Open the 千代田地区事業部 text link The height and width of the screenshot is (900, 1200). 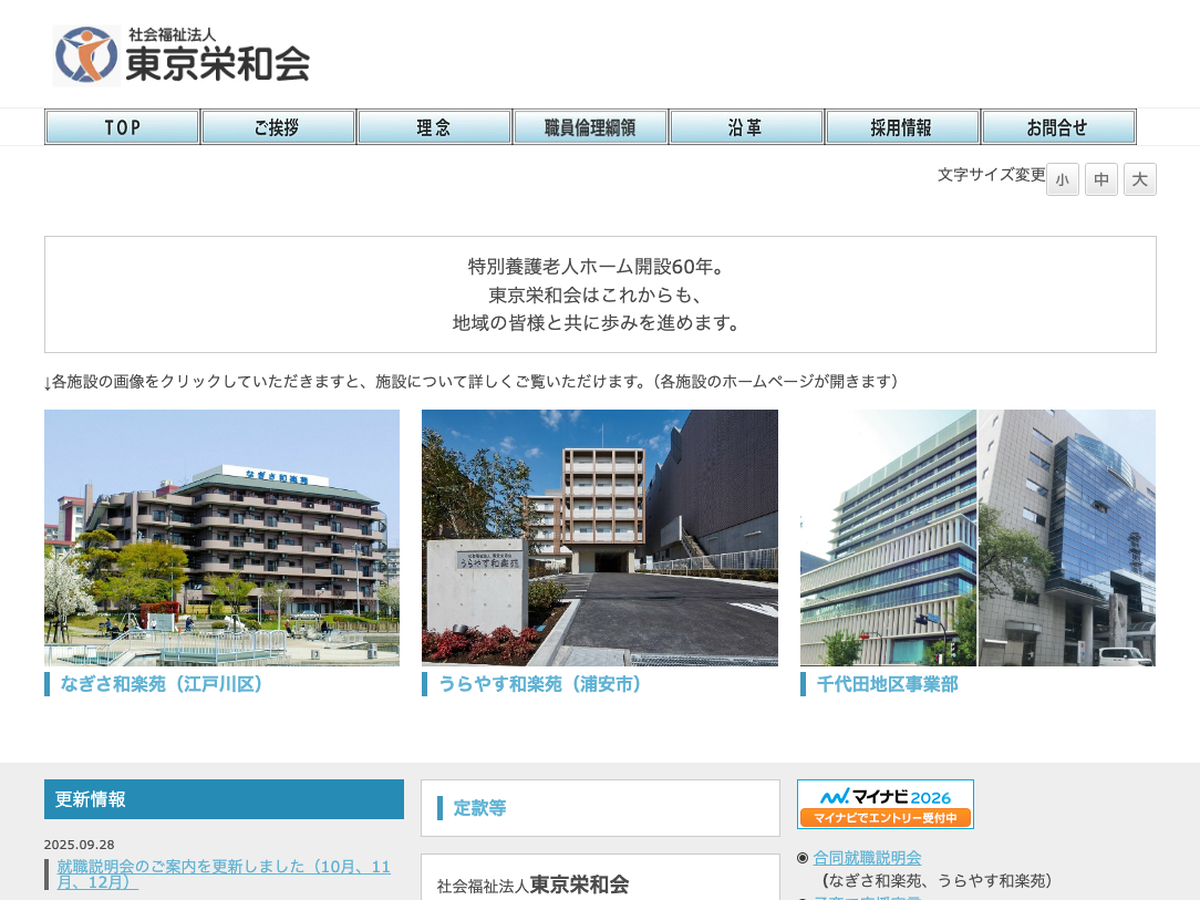(887, 685)
